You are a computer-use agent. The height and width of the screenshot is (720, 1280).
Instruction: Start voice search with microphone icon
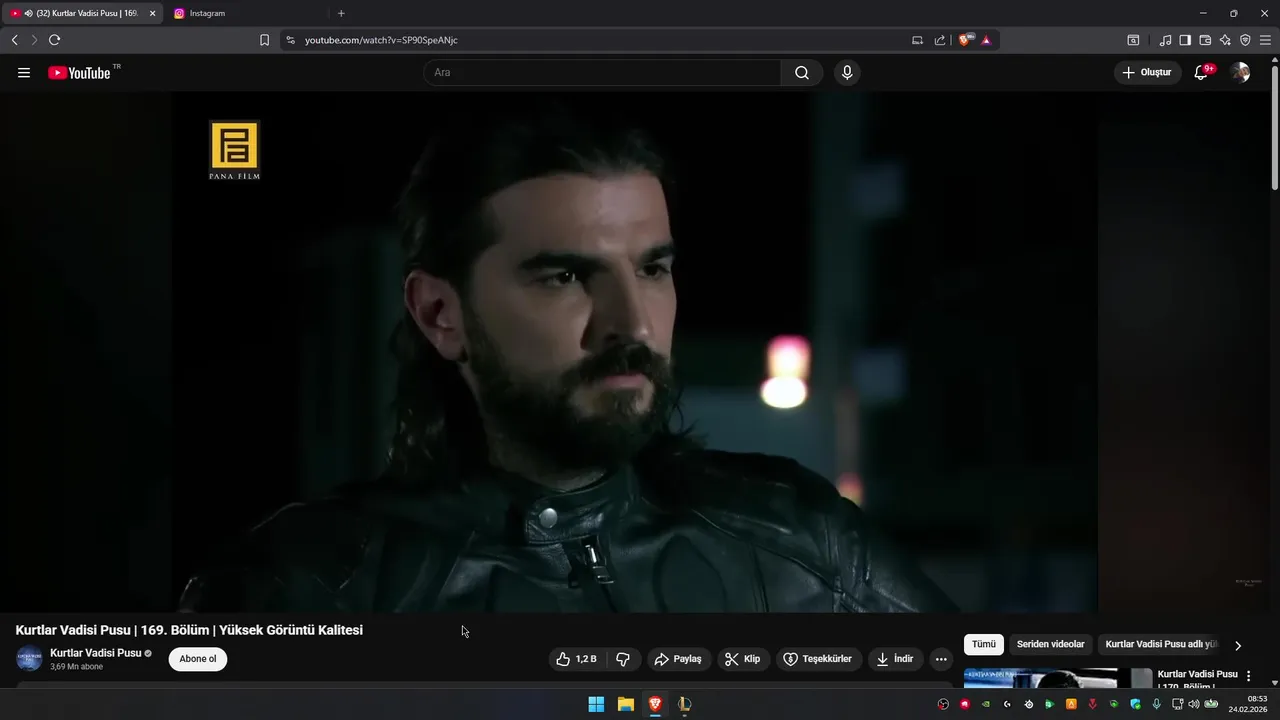(847, 73)
